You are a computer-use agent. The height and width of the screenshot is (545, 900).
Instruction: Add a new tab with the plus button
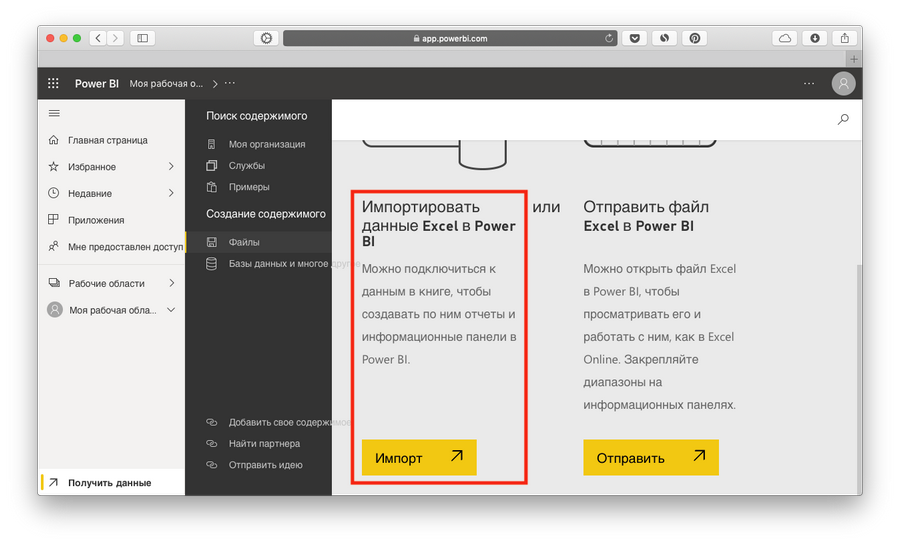tap(854, 59)
